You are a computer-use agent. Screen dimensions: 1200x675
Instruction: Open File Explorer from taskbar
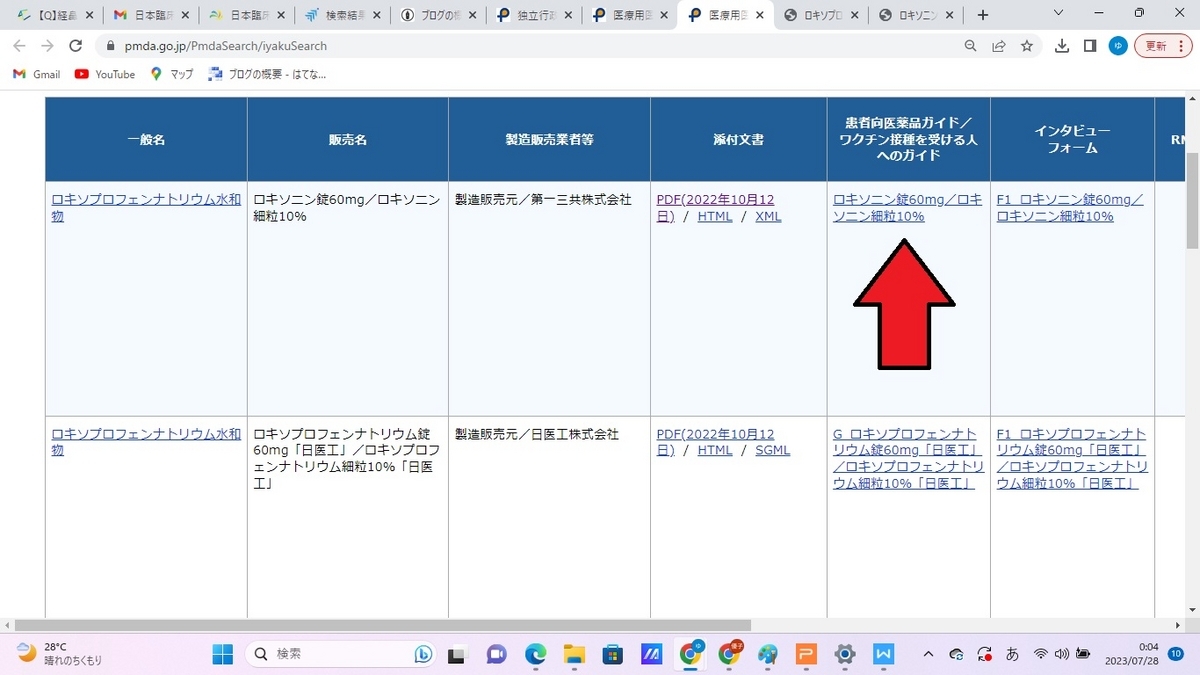(574, 654)
